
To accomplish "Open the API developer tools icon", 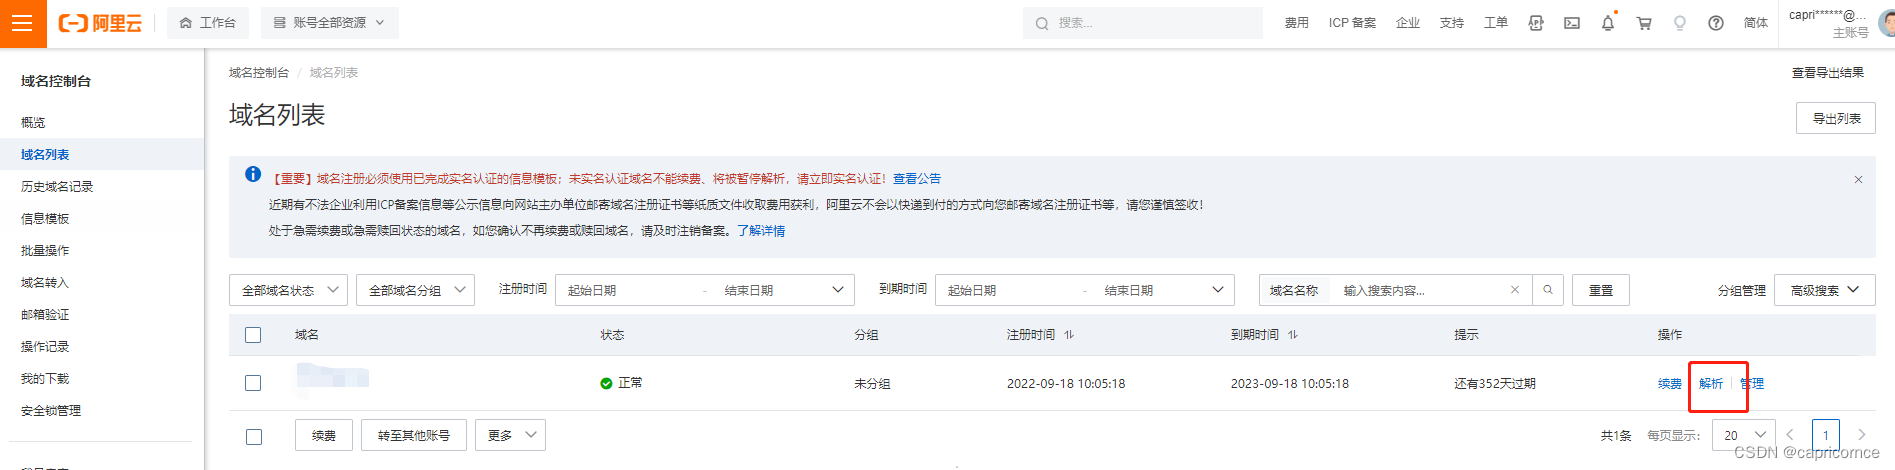I will click(x=1536, y=23).
